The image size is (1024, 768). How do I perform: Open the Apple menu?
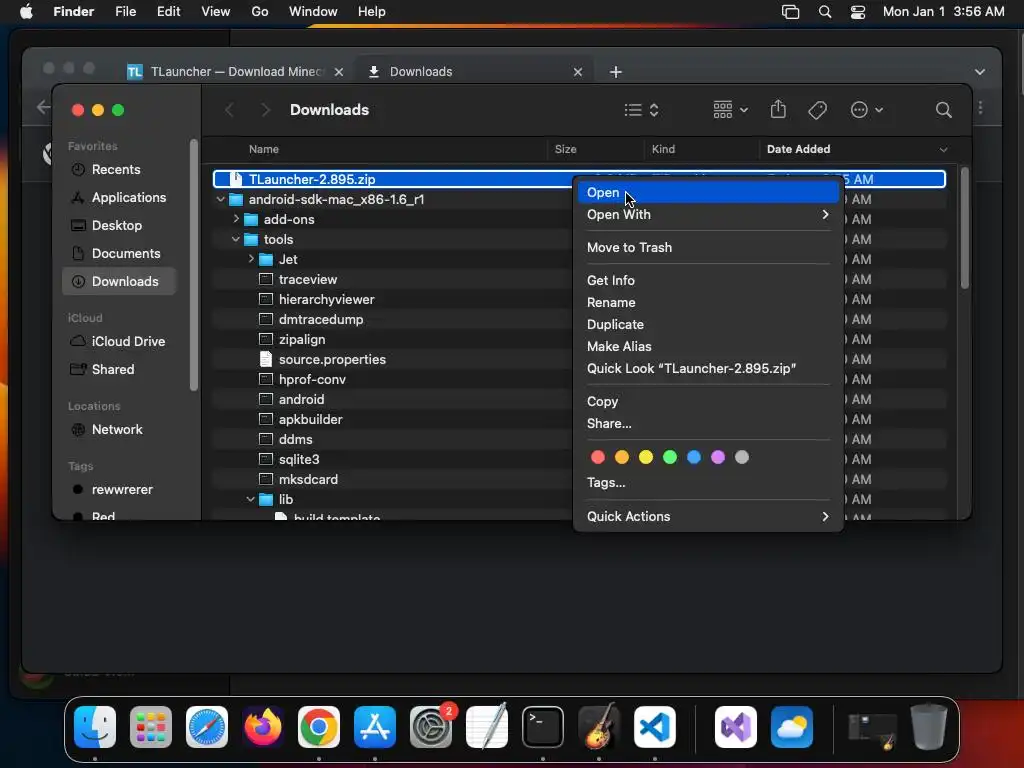pos(26,12)
